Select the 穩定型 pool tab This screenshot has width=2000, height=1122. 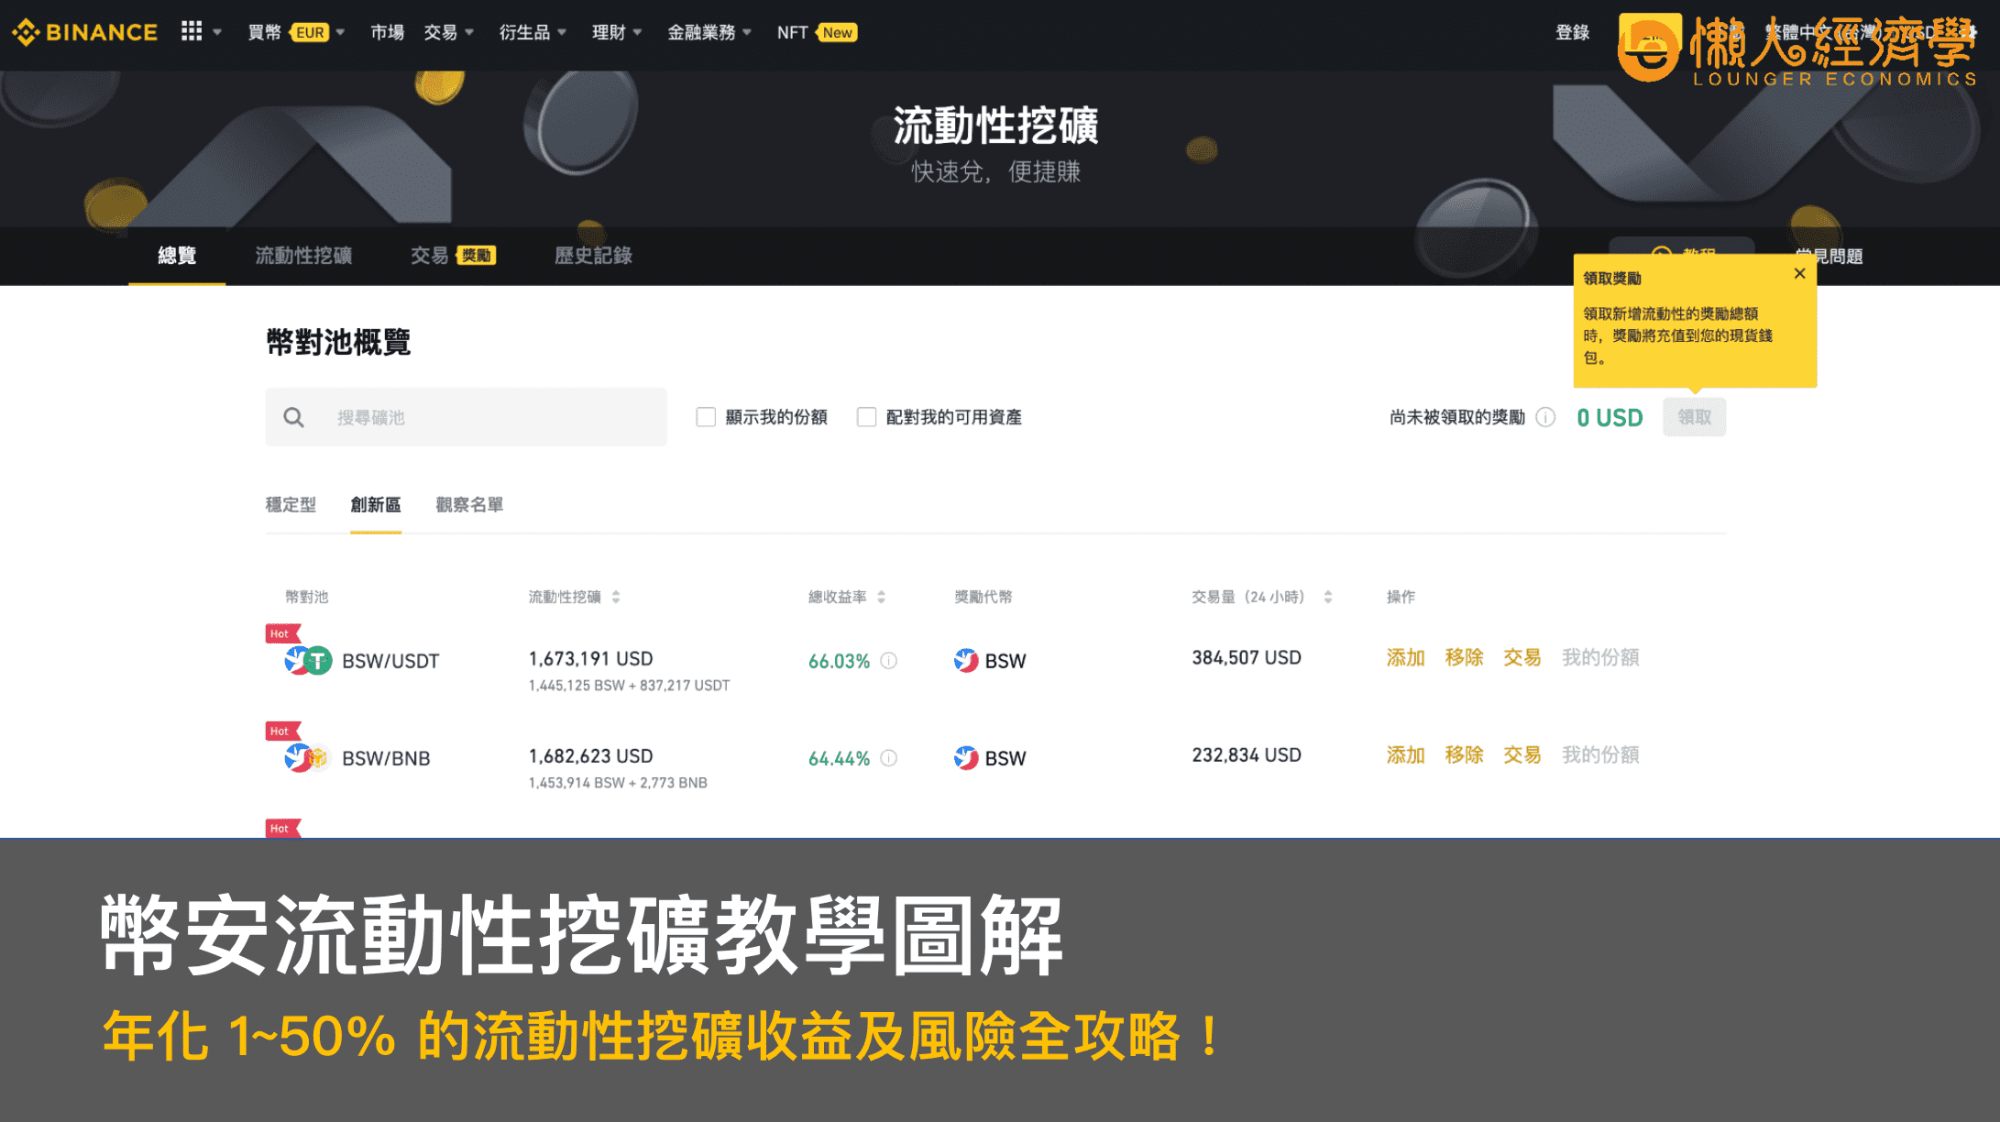(x=290, y=504)
